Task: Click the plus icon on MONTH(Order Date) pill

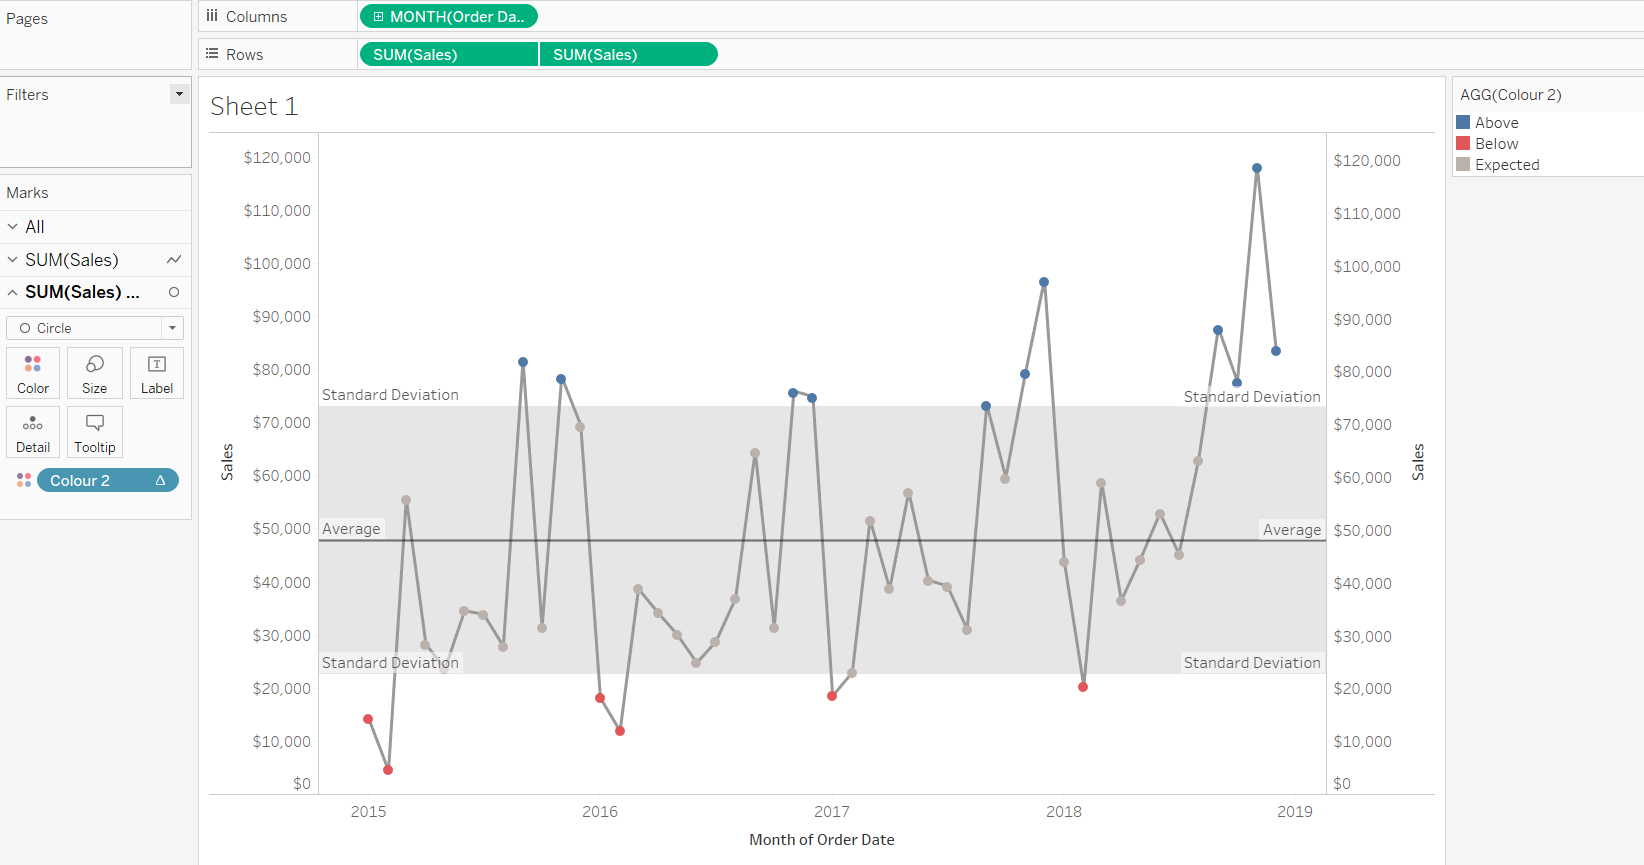Action: (x=378, y=17)
